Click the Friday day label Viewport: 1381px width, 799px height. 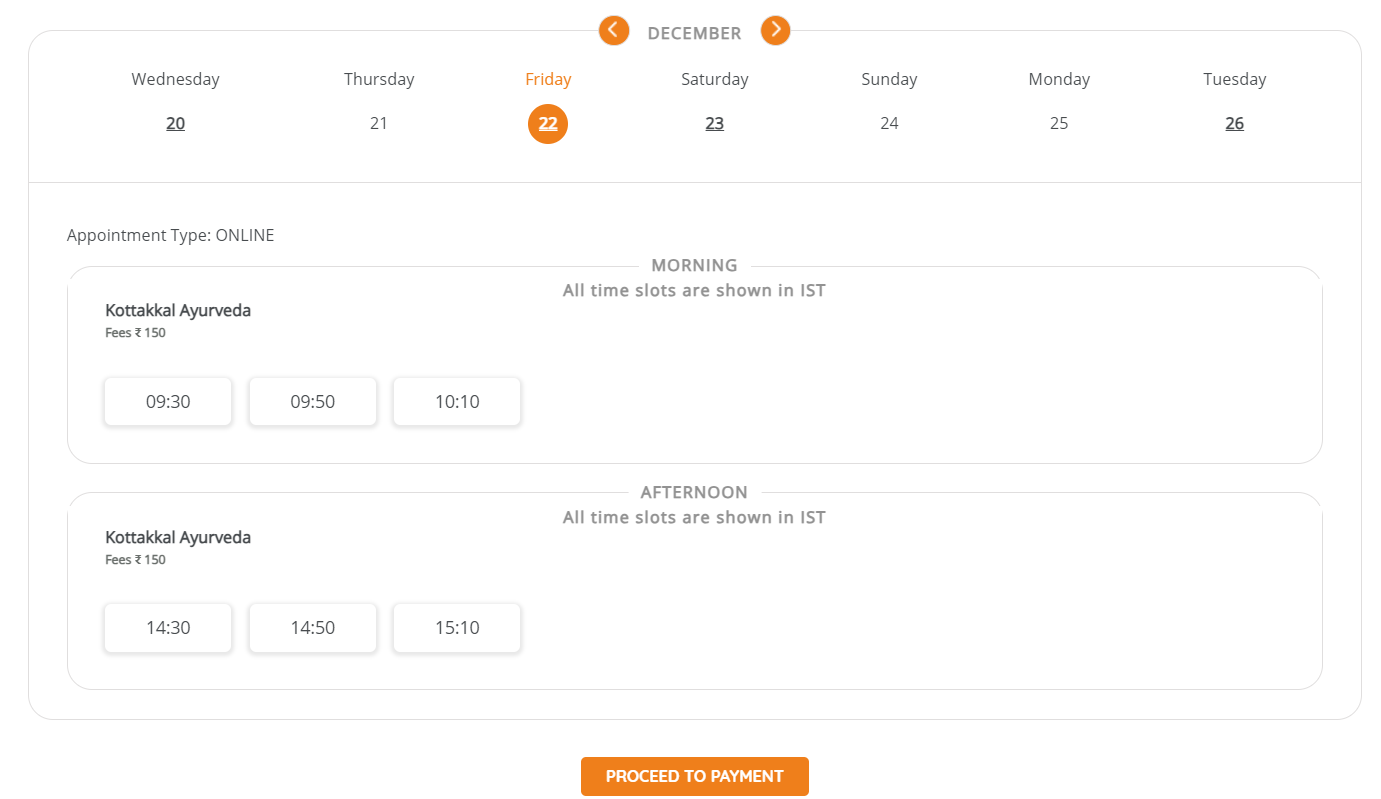[548, 79]
